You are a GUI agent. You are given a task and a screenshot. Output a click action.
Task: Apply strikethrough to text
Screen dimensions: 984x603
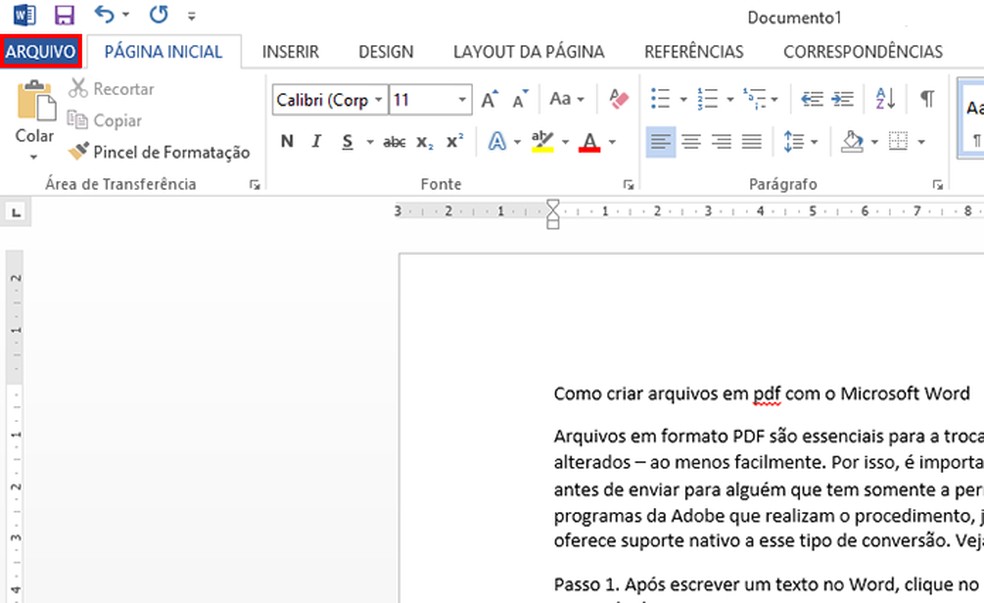pyautogui.click(x=394, y=141)
